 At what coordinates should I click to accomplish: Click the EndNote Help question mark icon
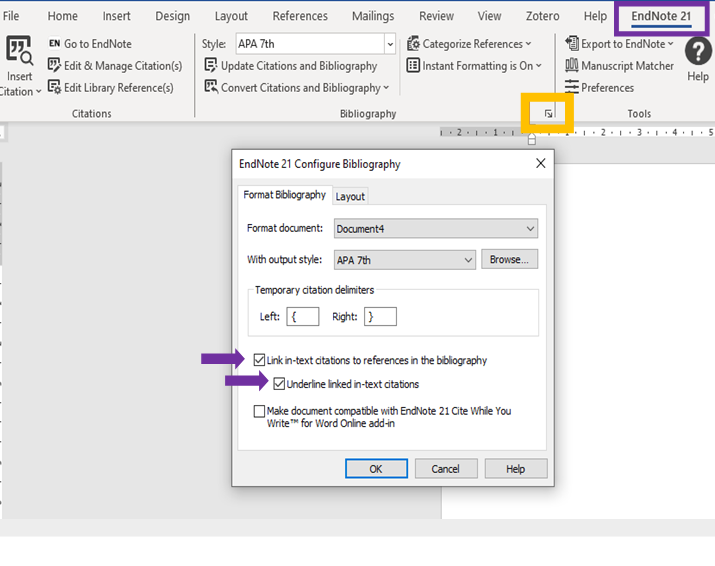click(697, 53)
